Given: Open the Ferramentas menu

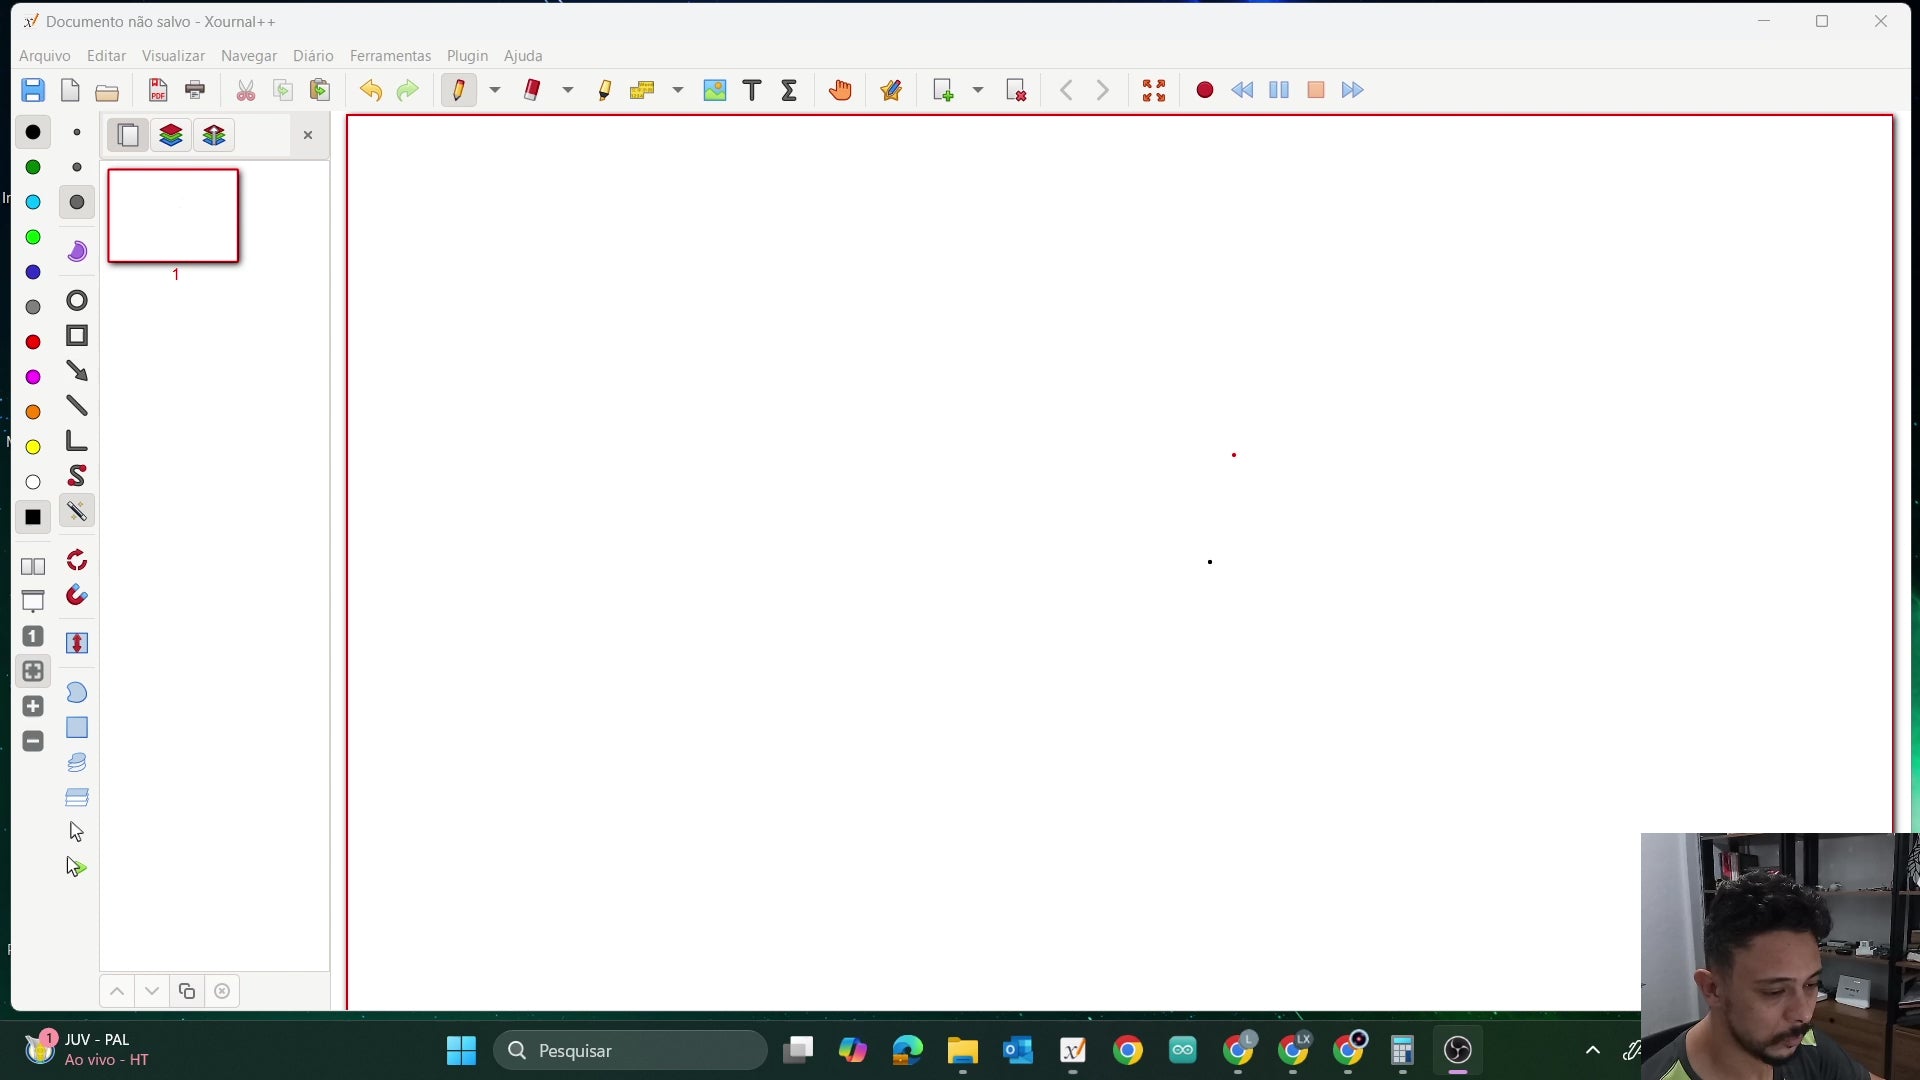Looking at the screenshot, I should click(390, 56).
